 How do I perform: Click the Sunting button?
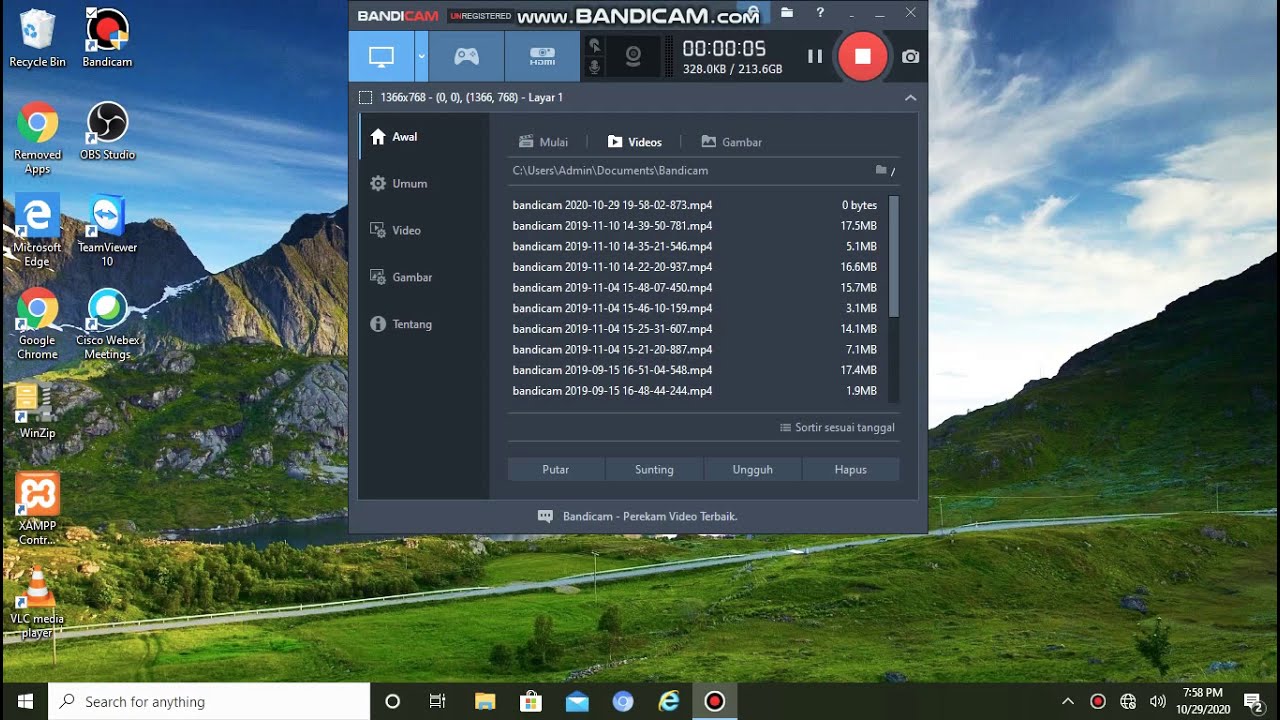[654, 470]
